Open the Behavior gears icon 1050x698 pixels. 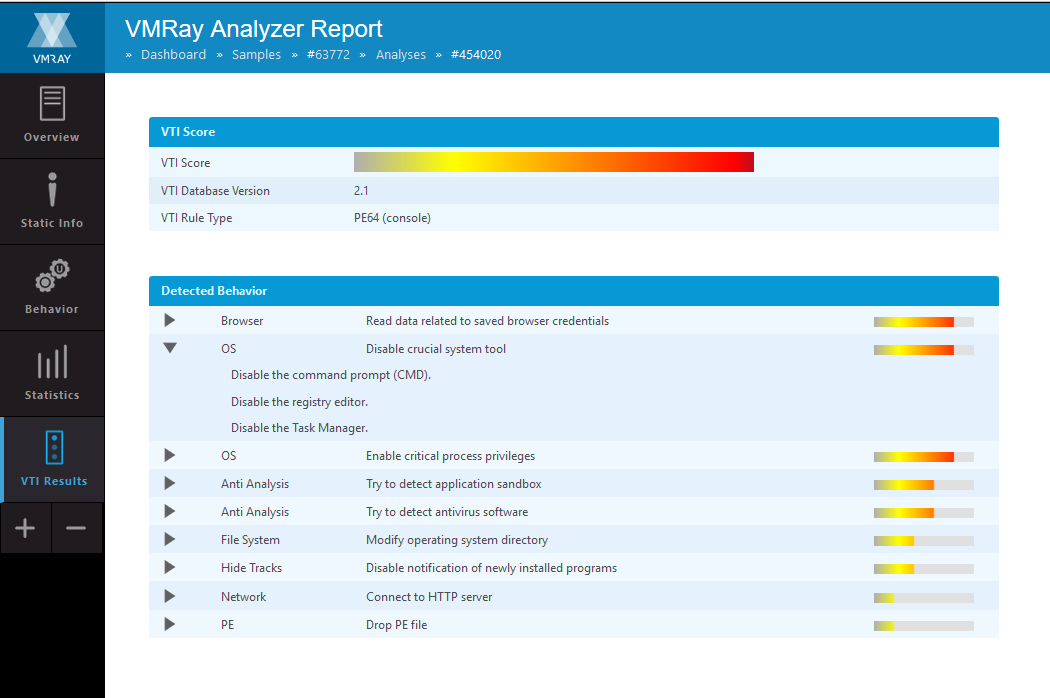point(52,275)
